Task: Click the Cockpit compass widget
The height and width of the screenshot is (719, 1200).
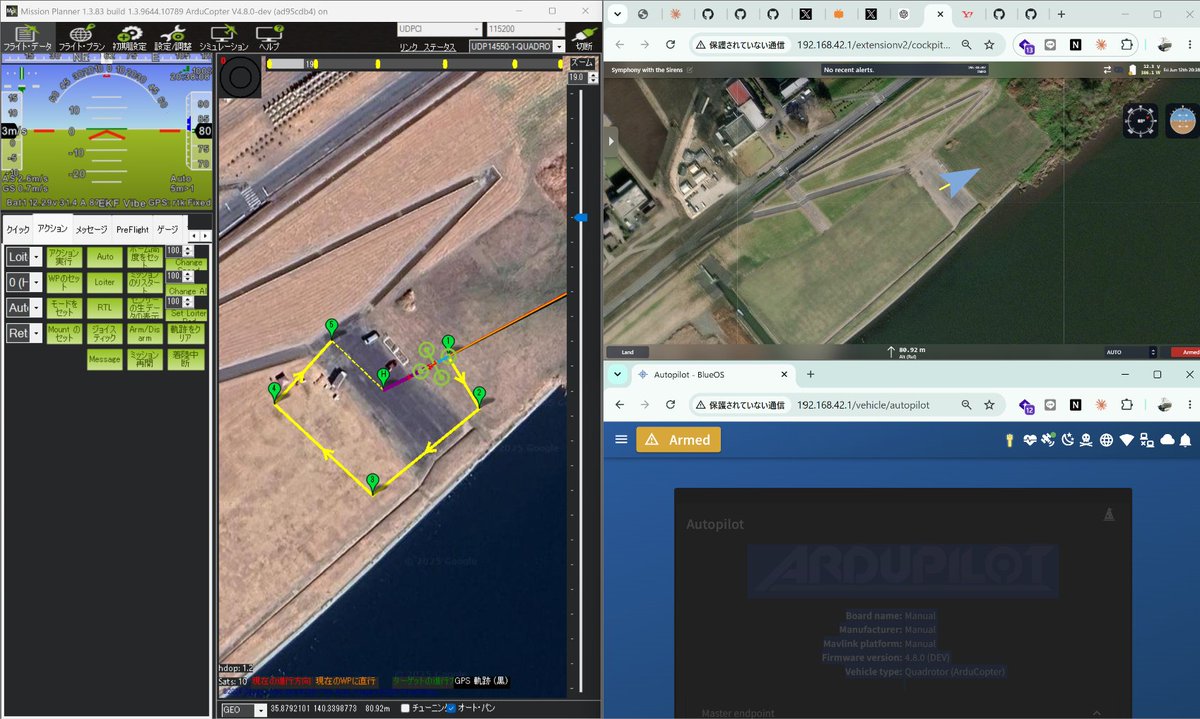Action: (1140, 120)
